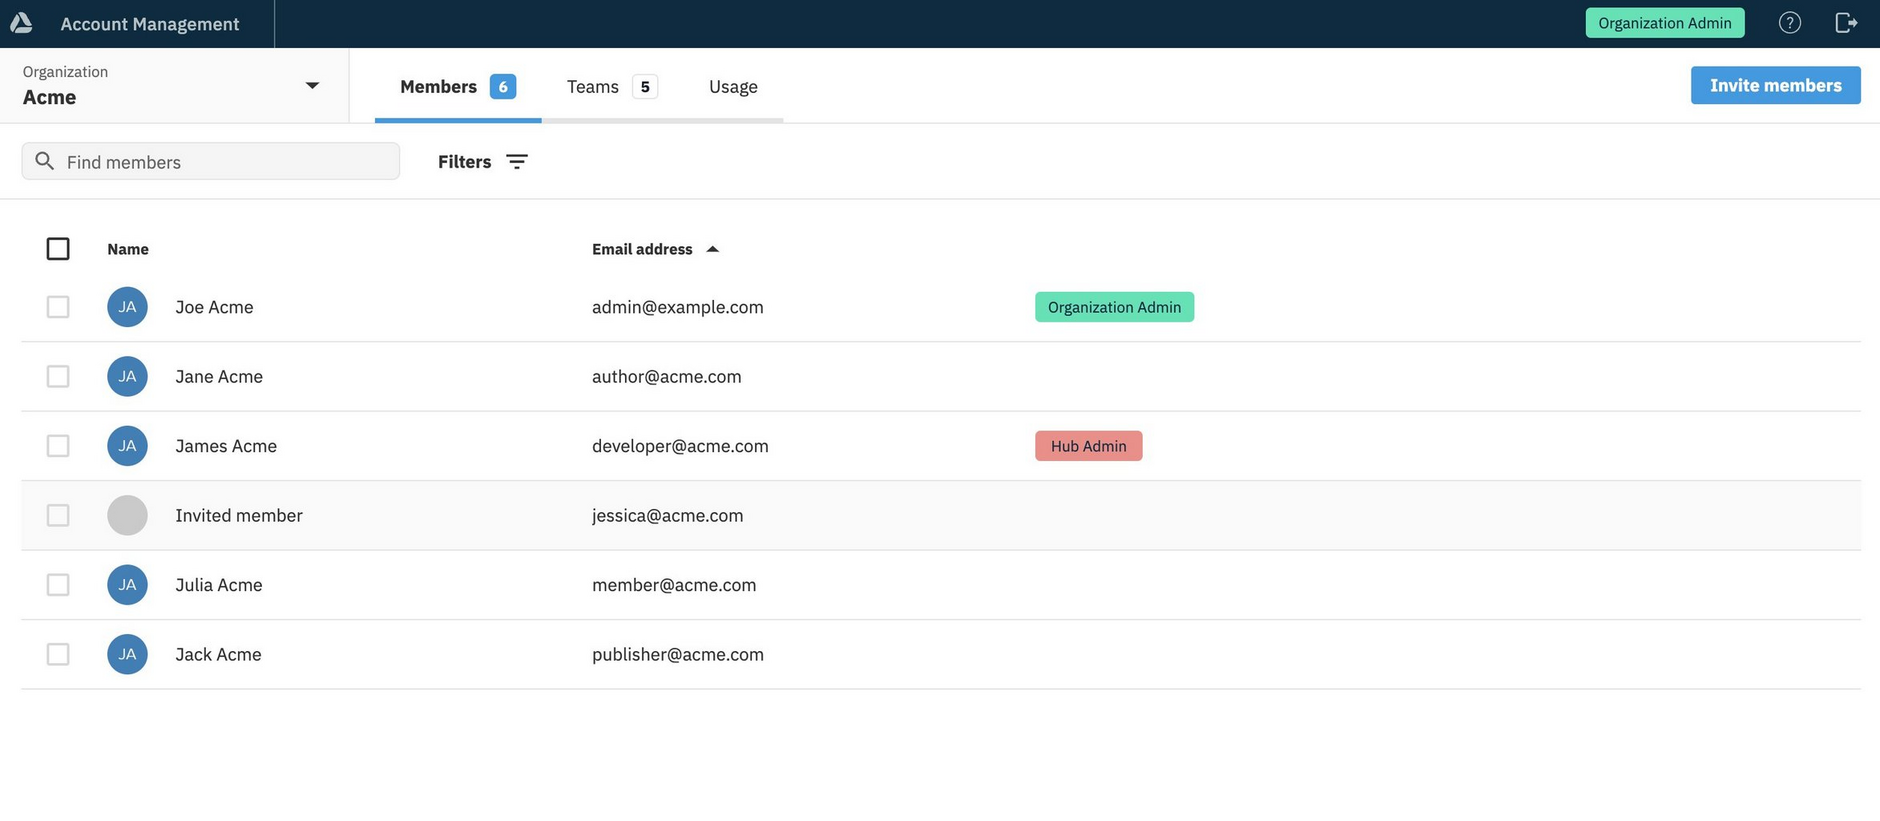Click the Organization Admin badge in header

1664,23
